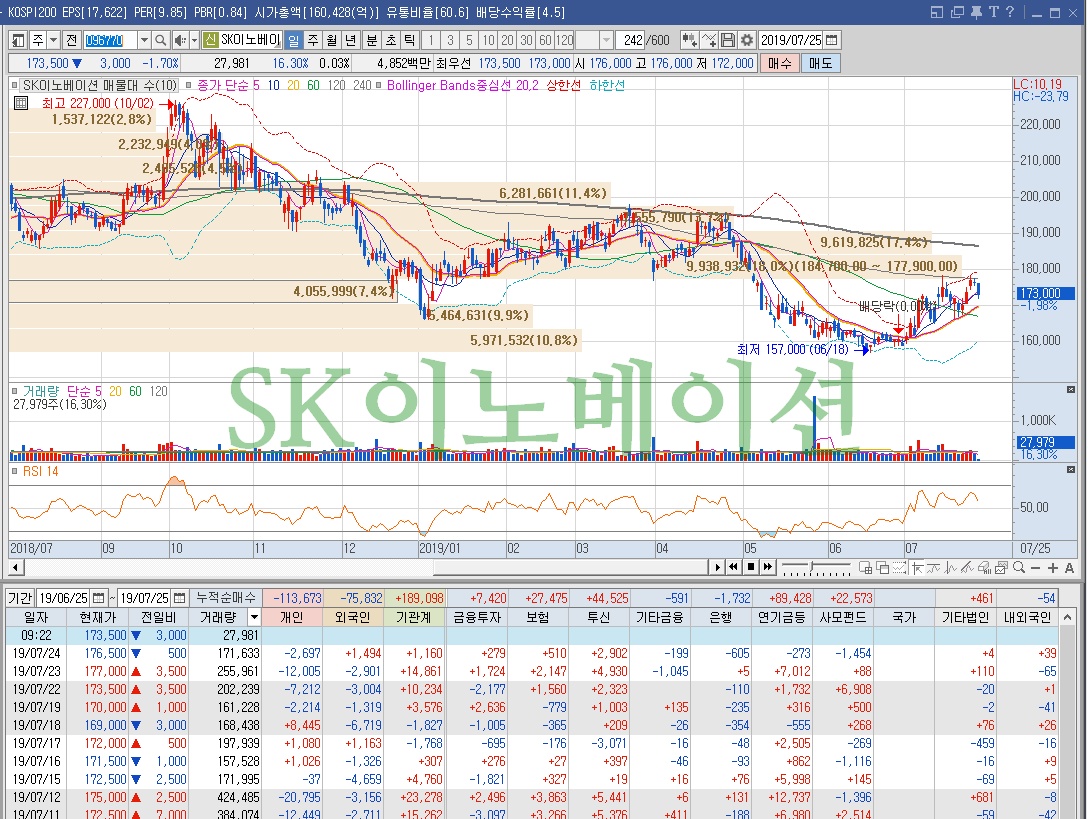Open the calendar next to 2019/07/25

point(832,40)
